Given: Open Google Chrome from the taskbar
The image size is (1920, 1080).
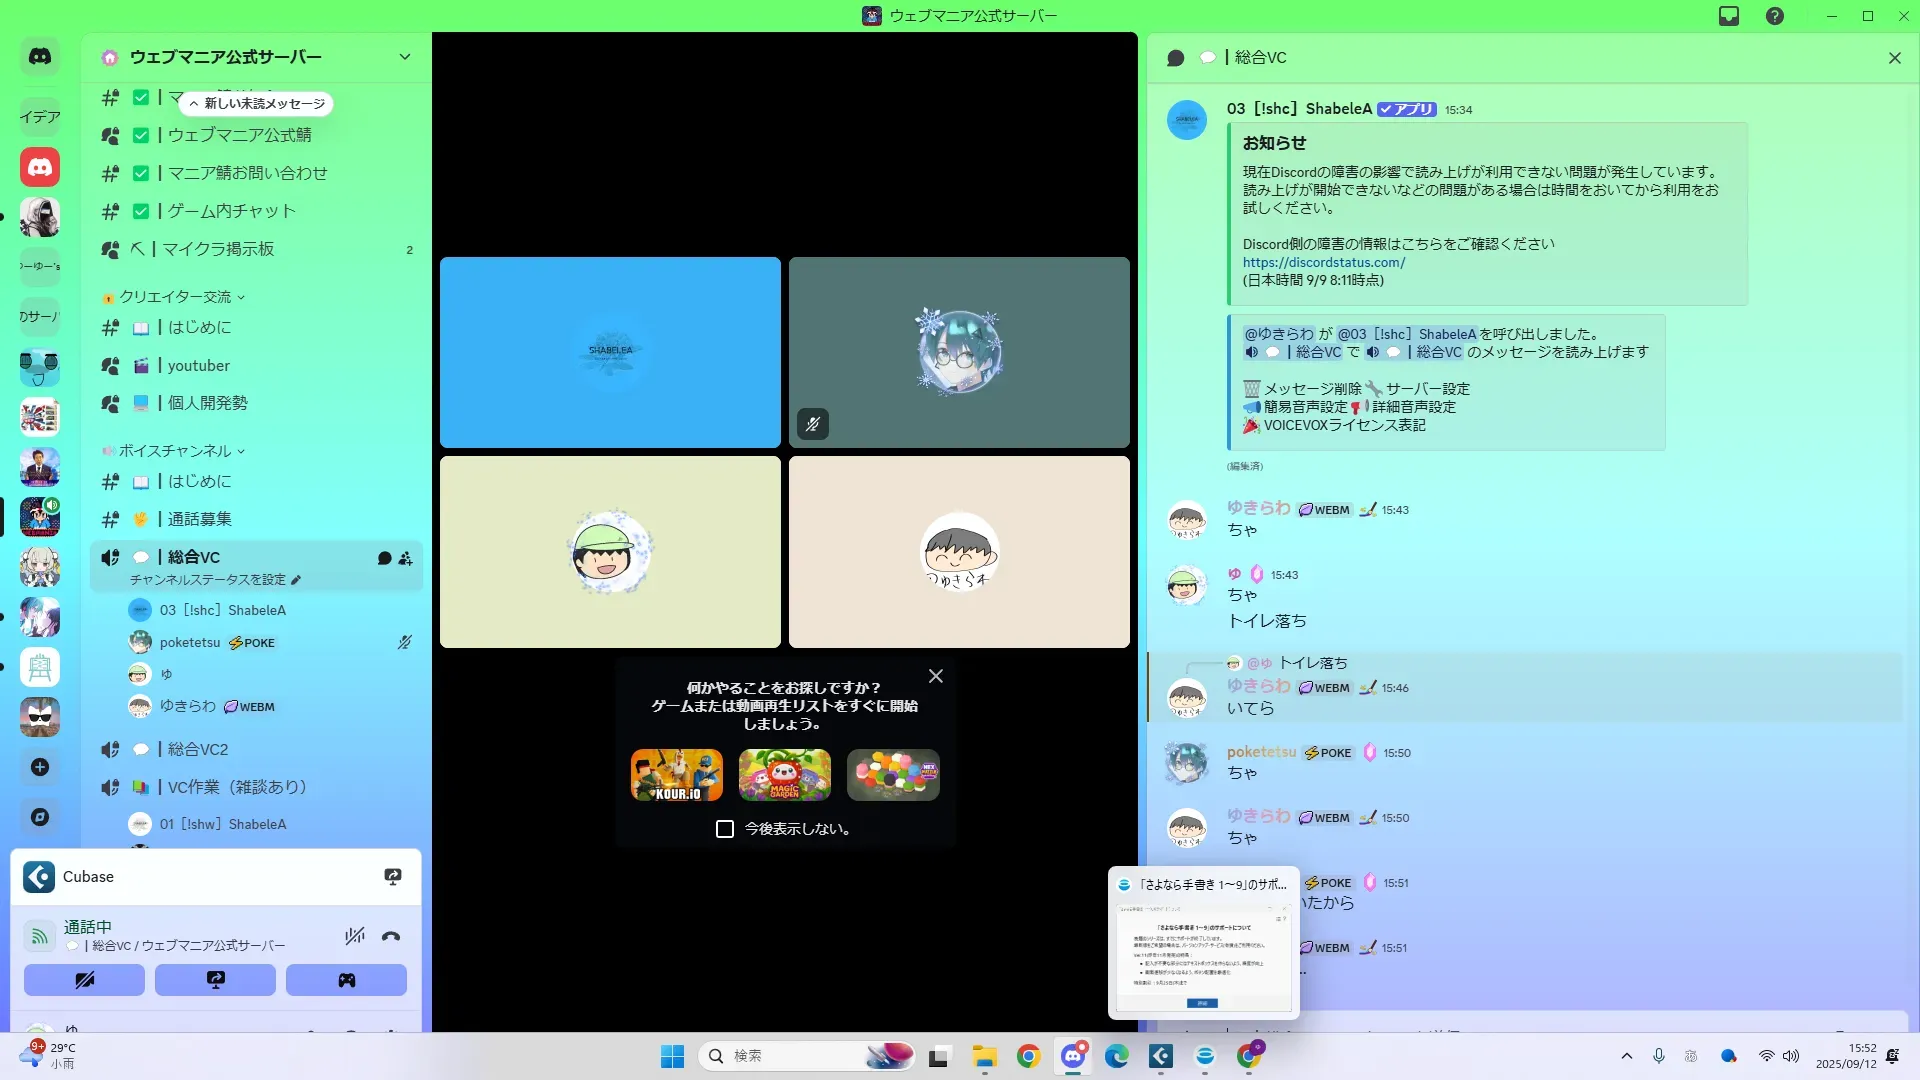Looking at the screenshot, I should [x=1028, y=1056].
